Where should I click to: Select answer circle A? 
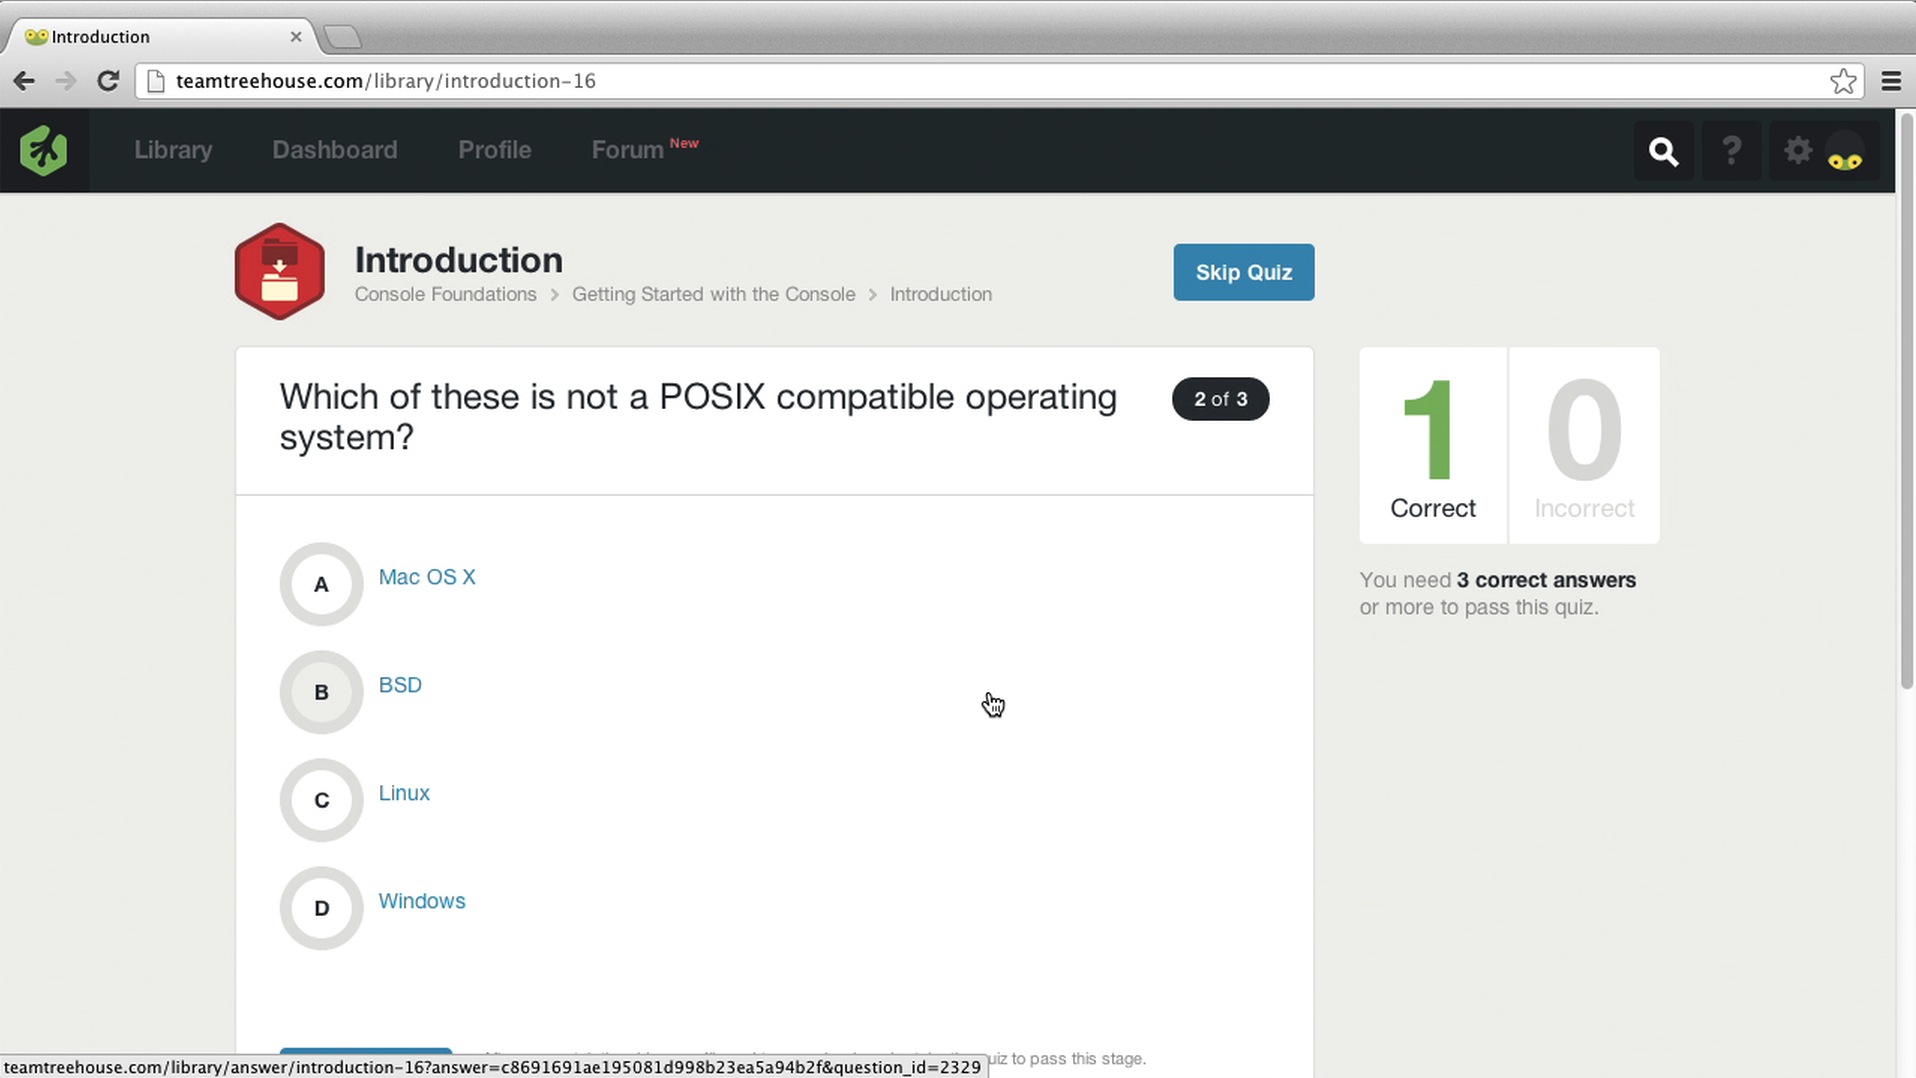[x=321, y=585]
